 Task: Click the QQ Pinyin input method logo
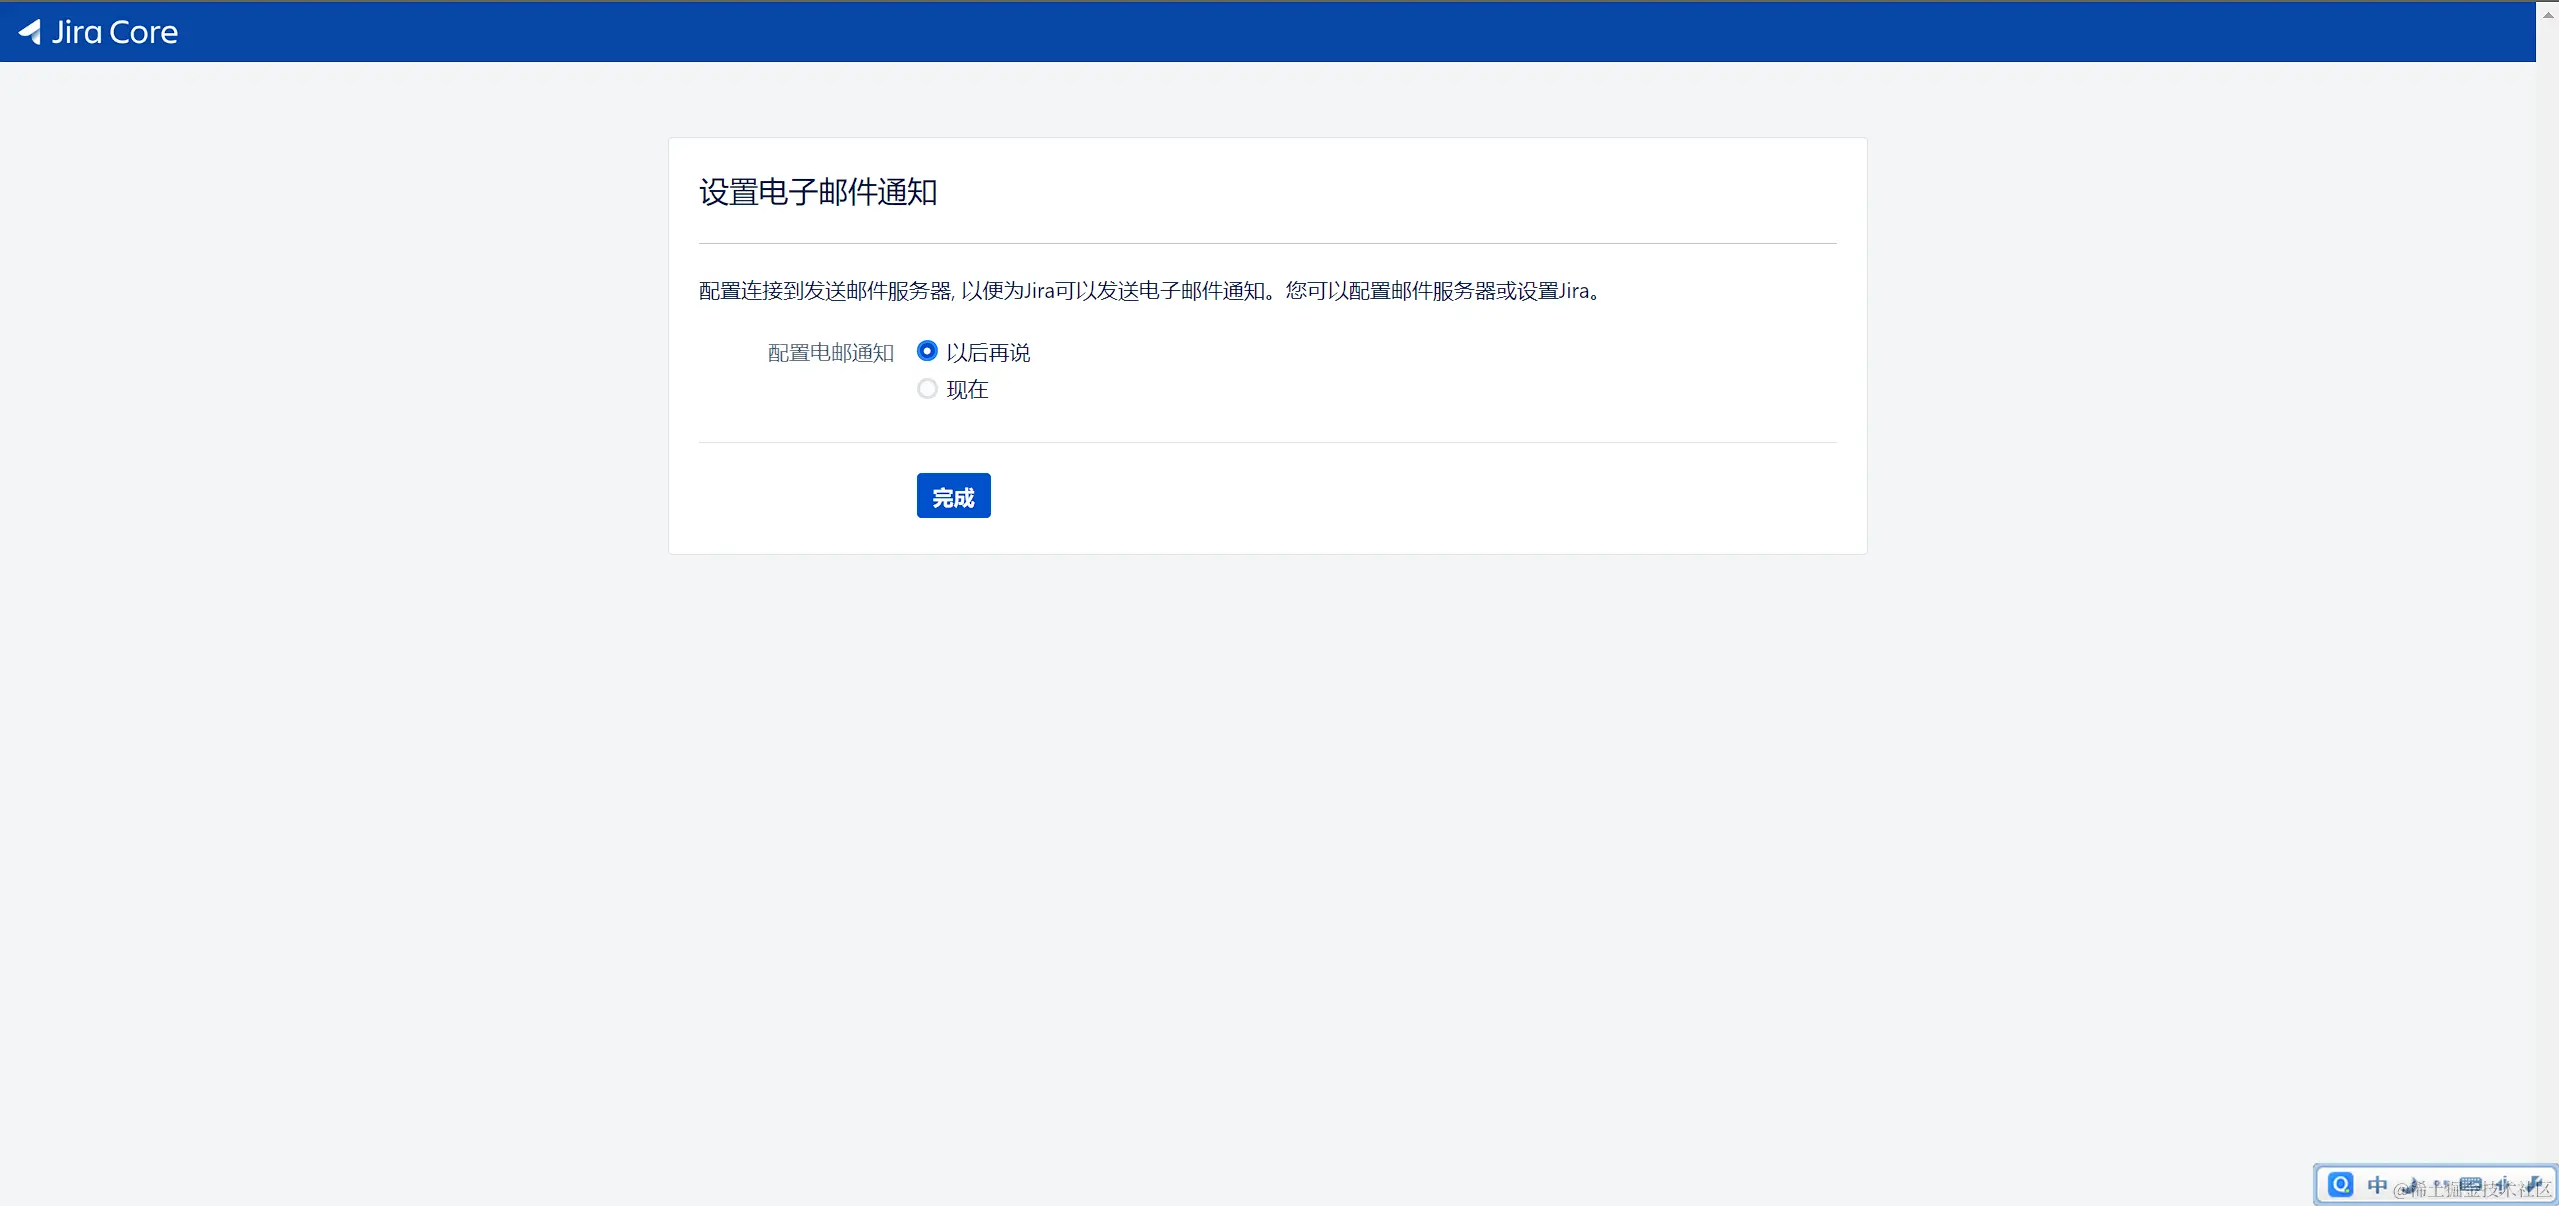pos(2341,1184)
